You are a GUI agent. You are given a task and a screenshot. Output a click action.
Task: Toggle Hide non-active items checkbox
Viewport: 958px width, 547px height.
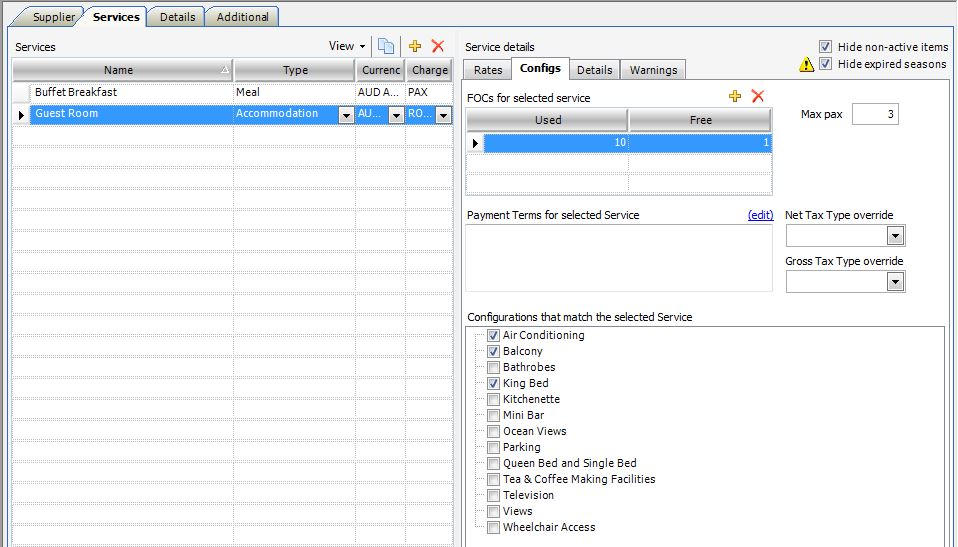point(825,47)
